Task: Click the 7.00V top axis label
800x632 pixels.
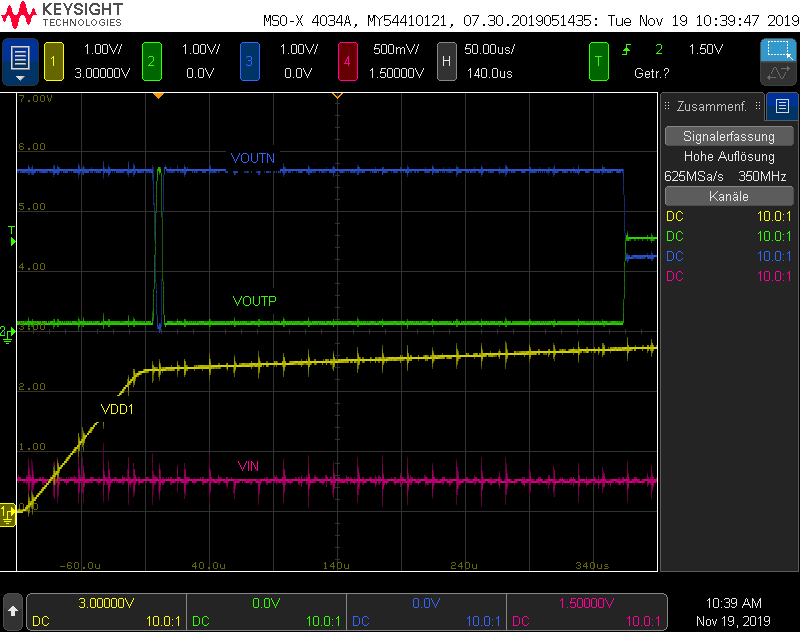Action: click(35, 98)
